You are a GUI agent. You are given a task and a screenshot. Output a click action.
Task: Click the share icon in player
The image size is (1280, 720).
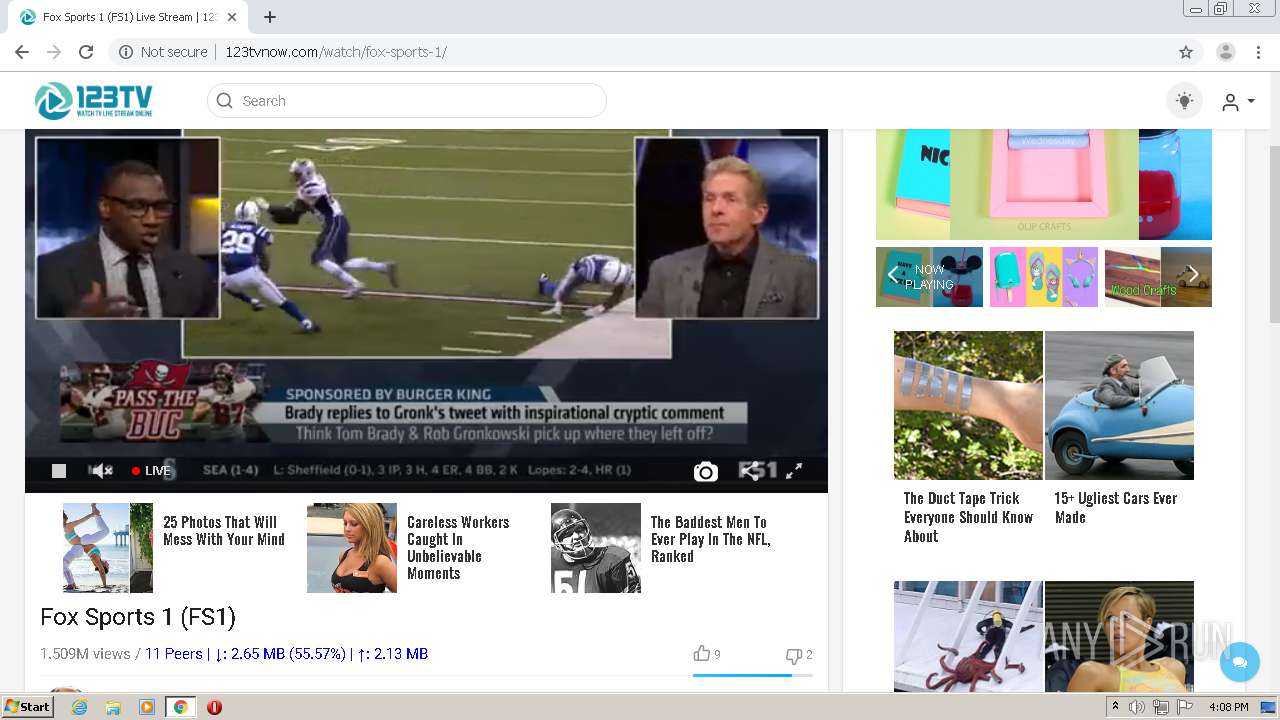tap(749, 471)
